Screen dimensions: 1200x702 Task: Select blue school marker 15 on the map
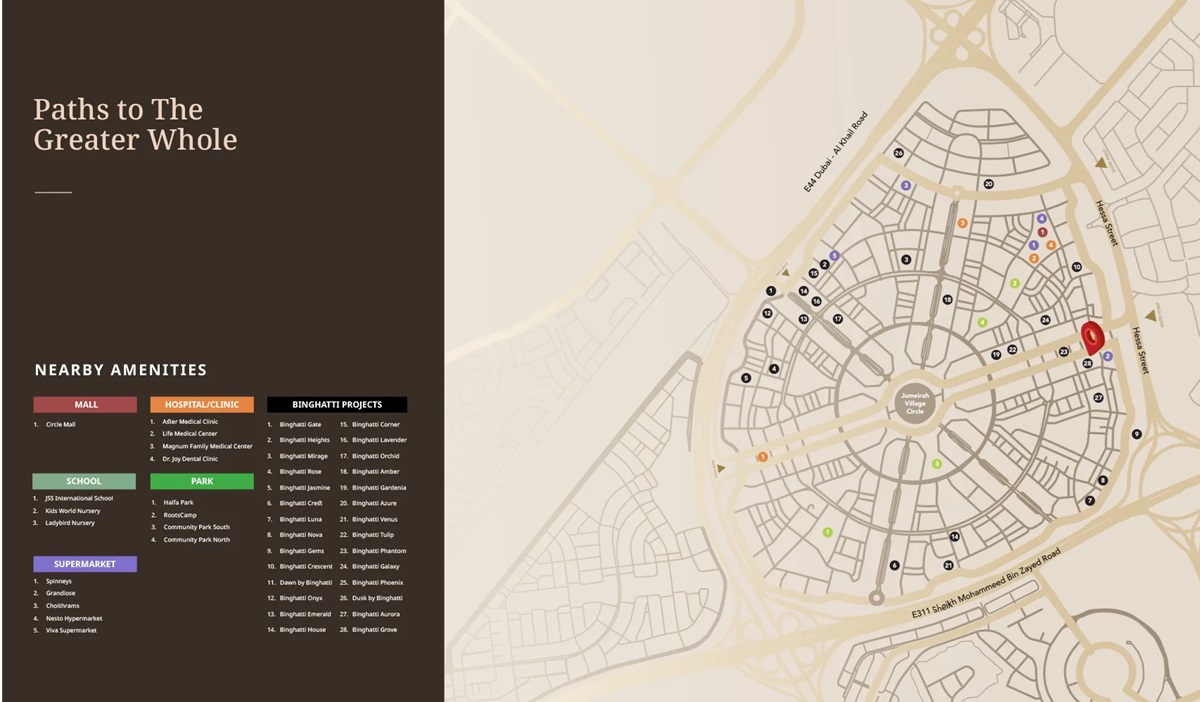813,273
